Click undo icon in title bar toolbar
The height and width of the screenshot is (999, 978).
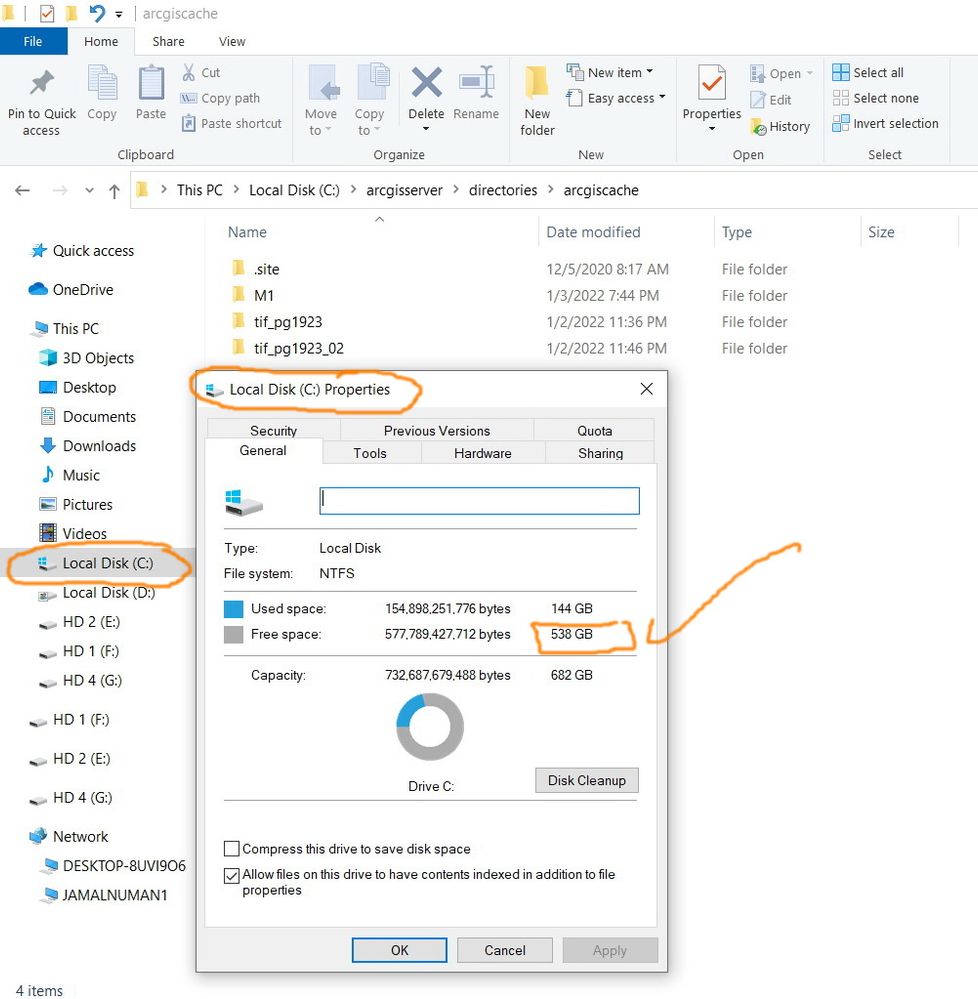[x=97, y=13]
